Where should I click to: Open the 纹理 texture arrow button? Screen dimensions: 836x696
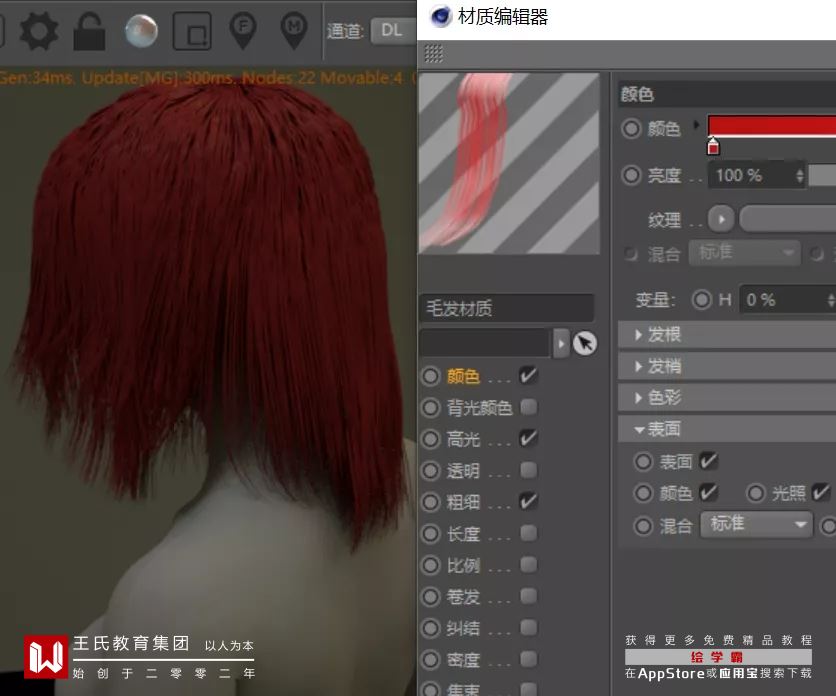(721, 219)
